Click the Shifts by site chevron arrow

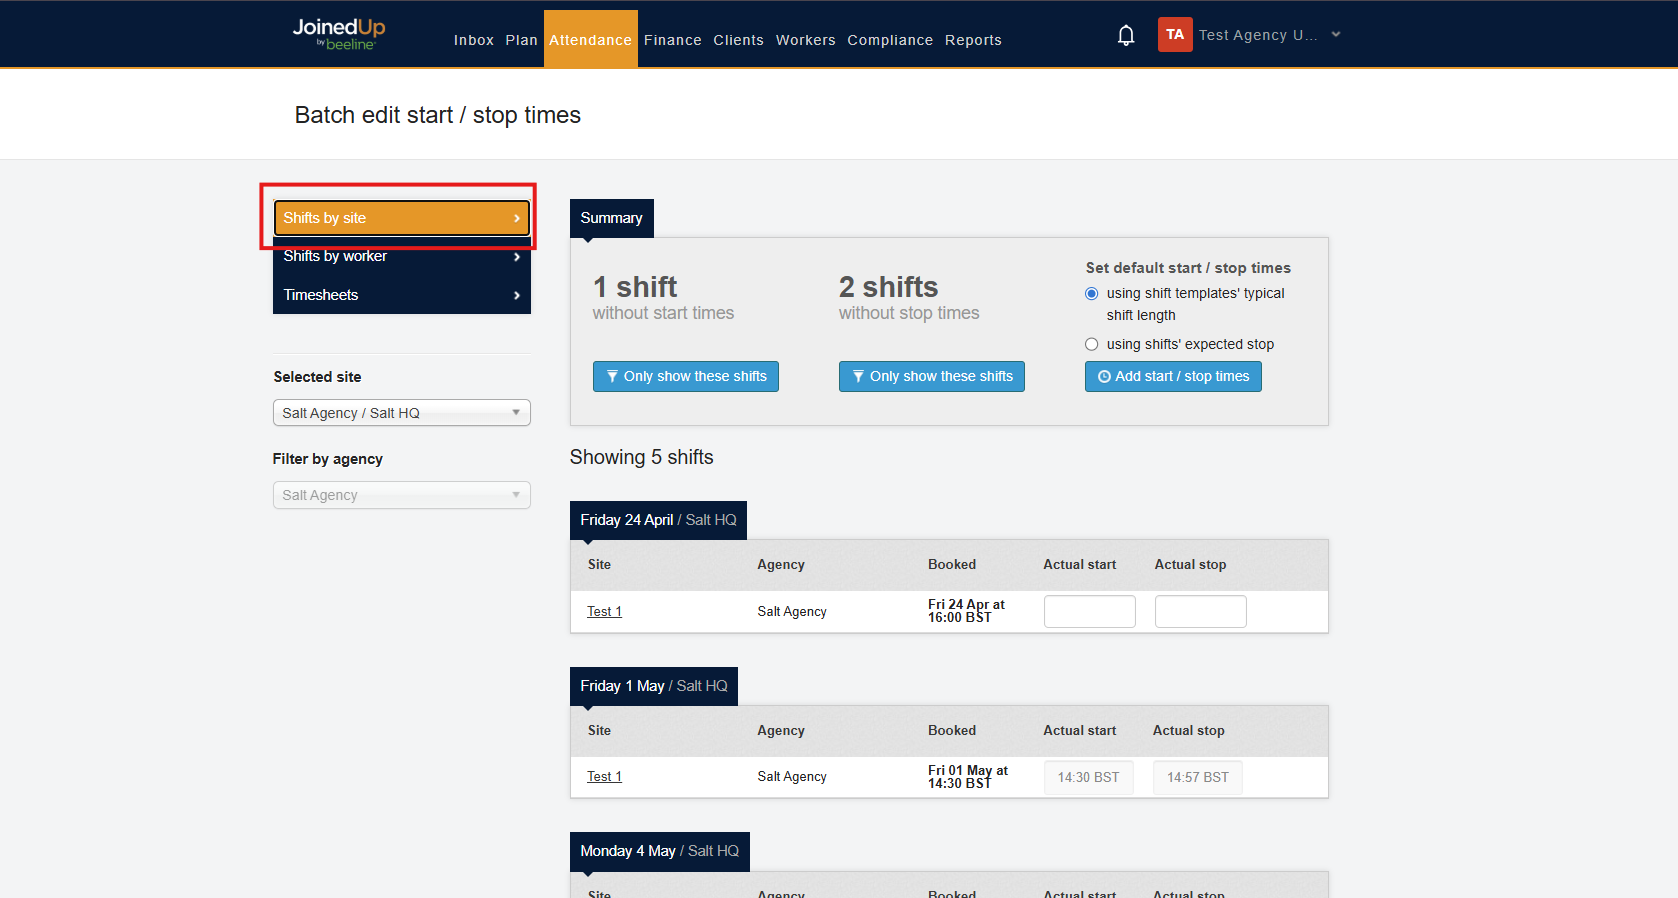[x=517, y=218]
